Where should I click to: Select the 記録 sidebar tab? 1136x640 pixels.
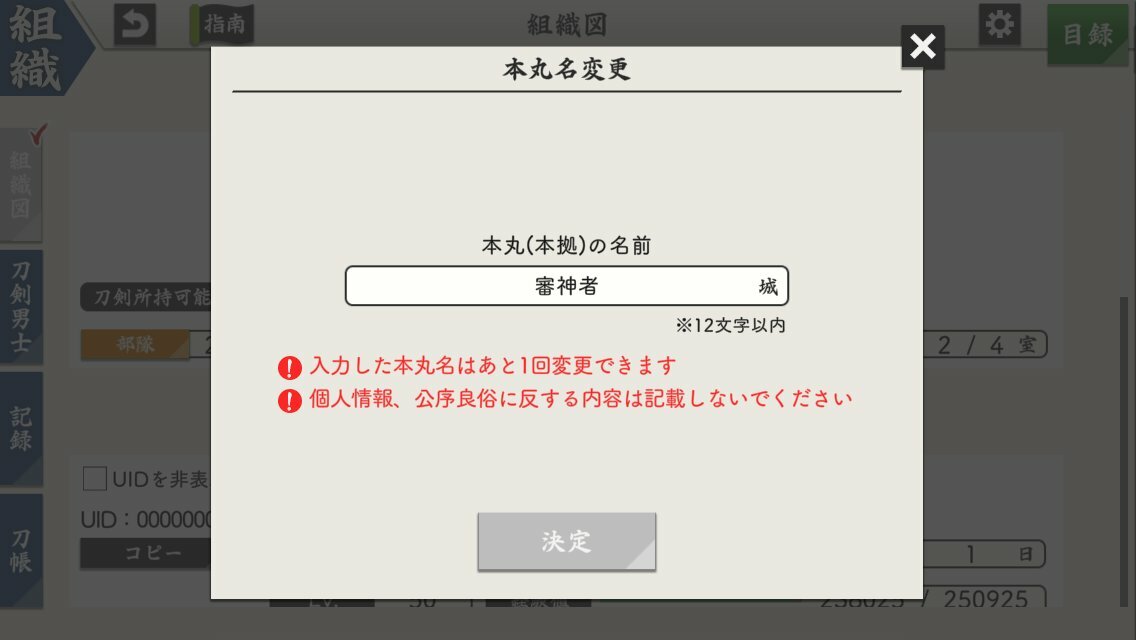21,428
